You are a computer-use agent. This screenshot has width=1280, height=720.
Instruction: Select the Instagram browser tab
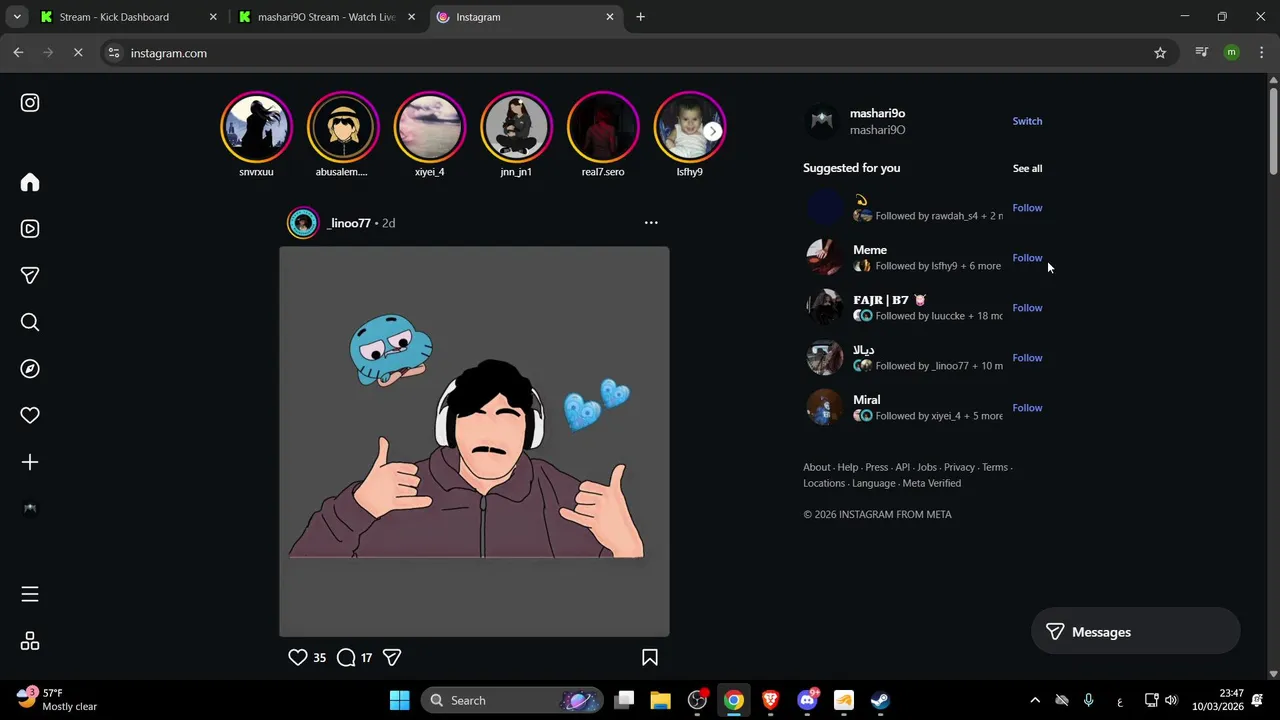point(525,17)
